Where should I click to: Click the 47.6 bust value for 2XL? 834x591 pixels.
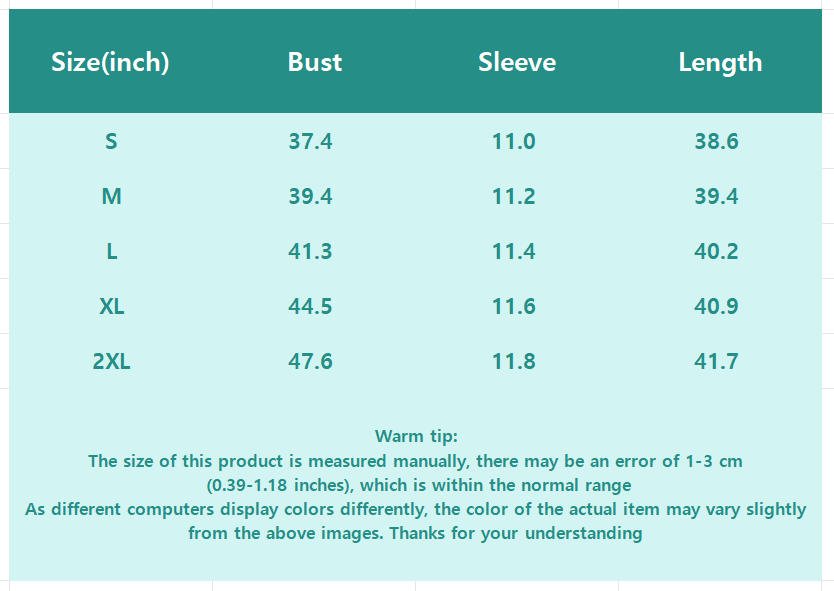click(x=310, y=362)
